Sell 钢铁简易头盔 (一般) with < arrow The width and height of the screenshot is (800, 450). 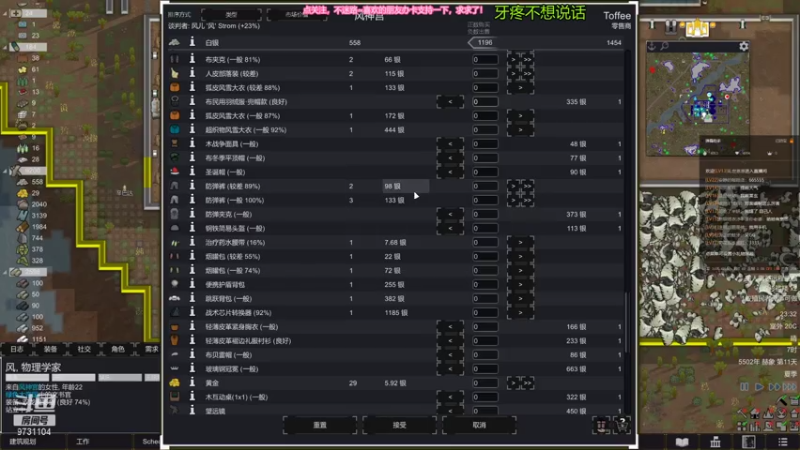(x=450, y=228)
